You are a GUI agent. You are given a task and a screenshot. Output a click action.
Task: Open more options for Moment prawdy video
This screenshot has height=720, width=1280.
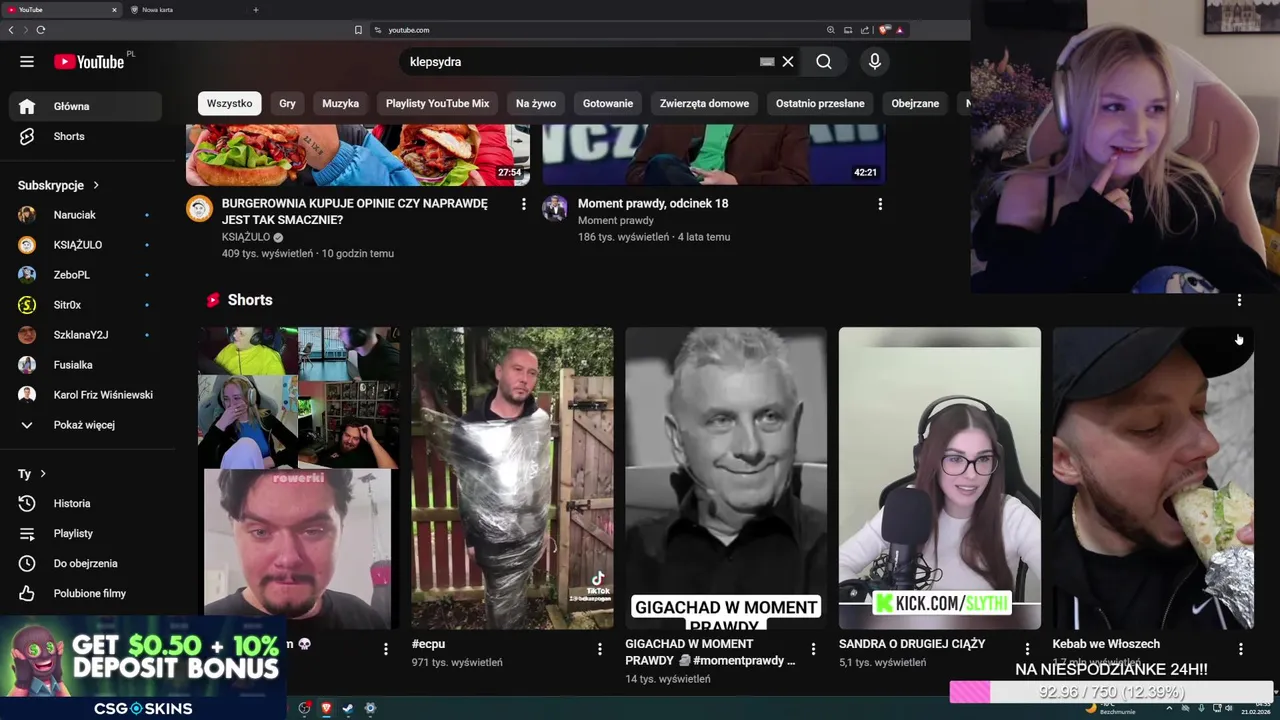click(x=880, y=204)
